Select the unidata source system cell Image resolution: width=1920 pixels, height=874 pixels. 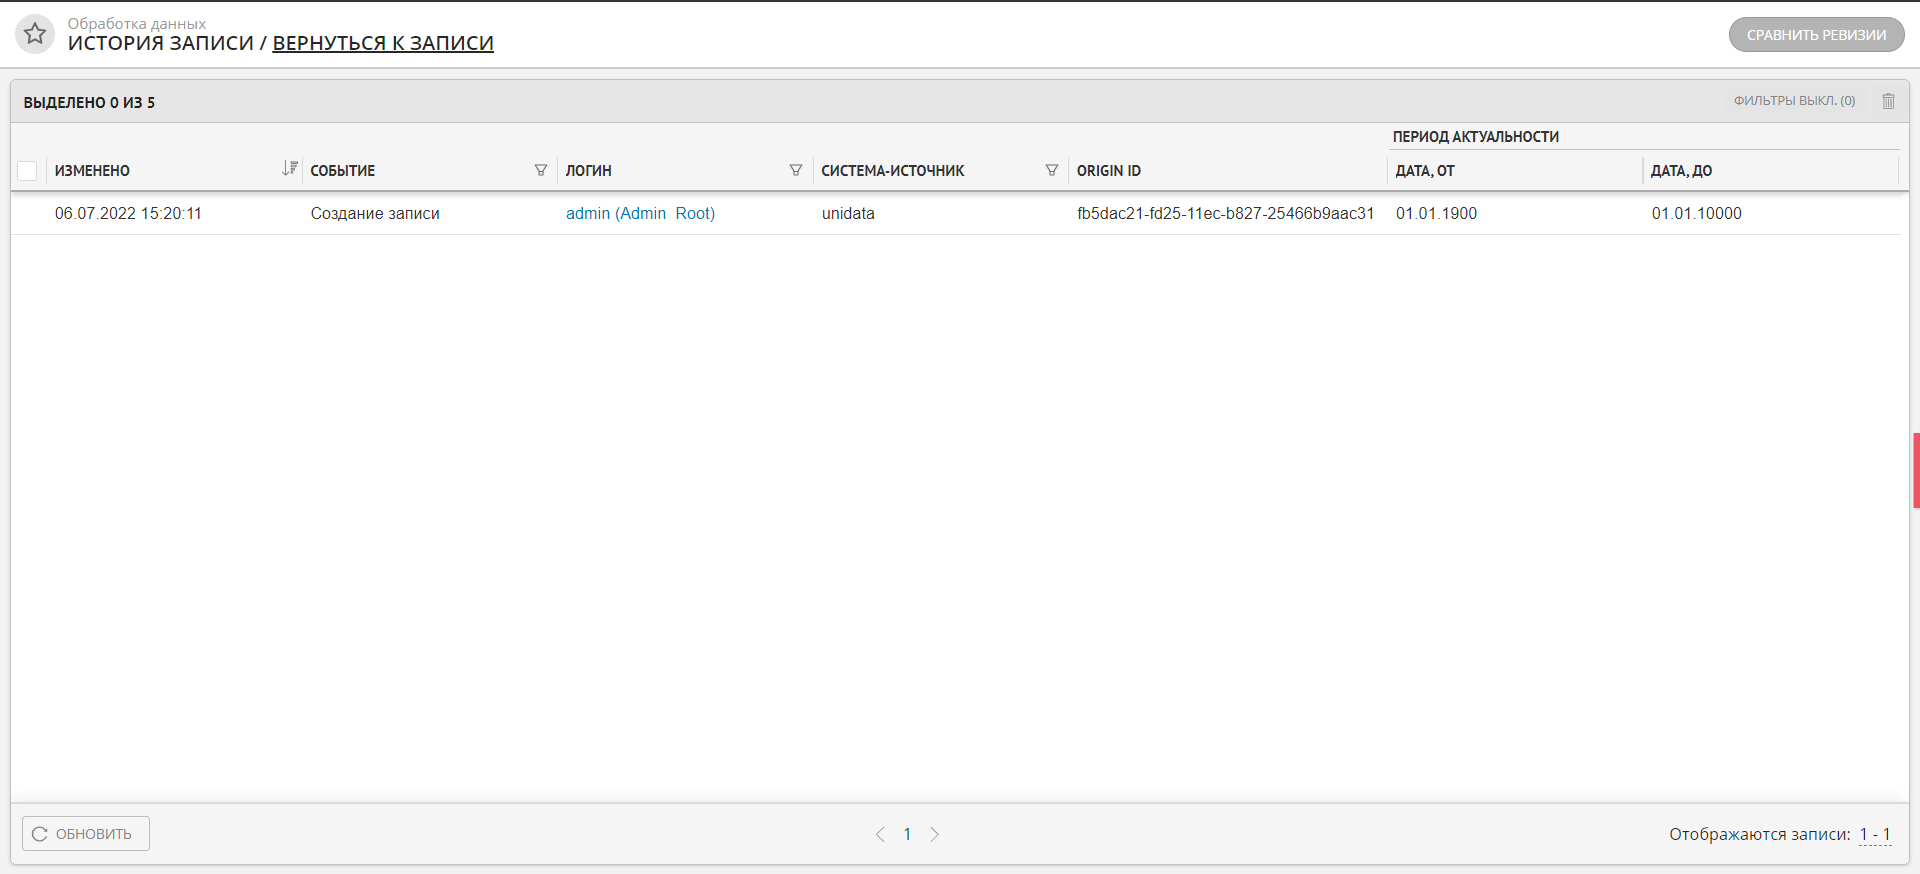848,213
